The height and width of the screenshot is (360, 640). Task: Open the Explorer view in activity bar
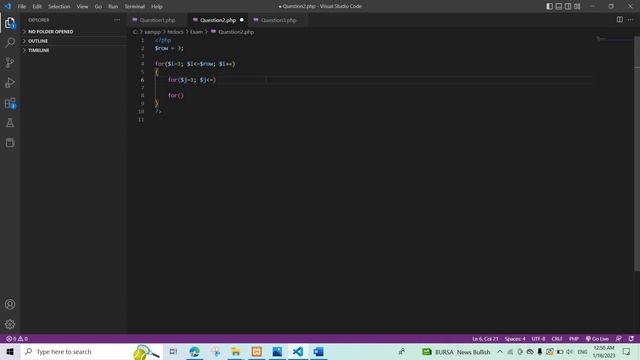(x=10, y=23)
